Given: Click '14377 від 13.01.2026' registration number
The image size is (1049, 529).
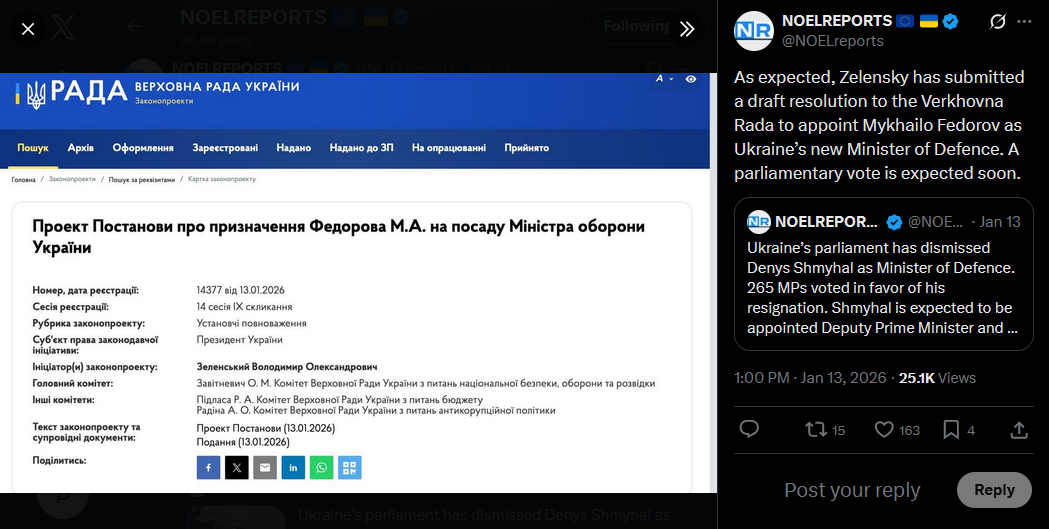Looking at the screenshot, I should pos(241,290).
